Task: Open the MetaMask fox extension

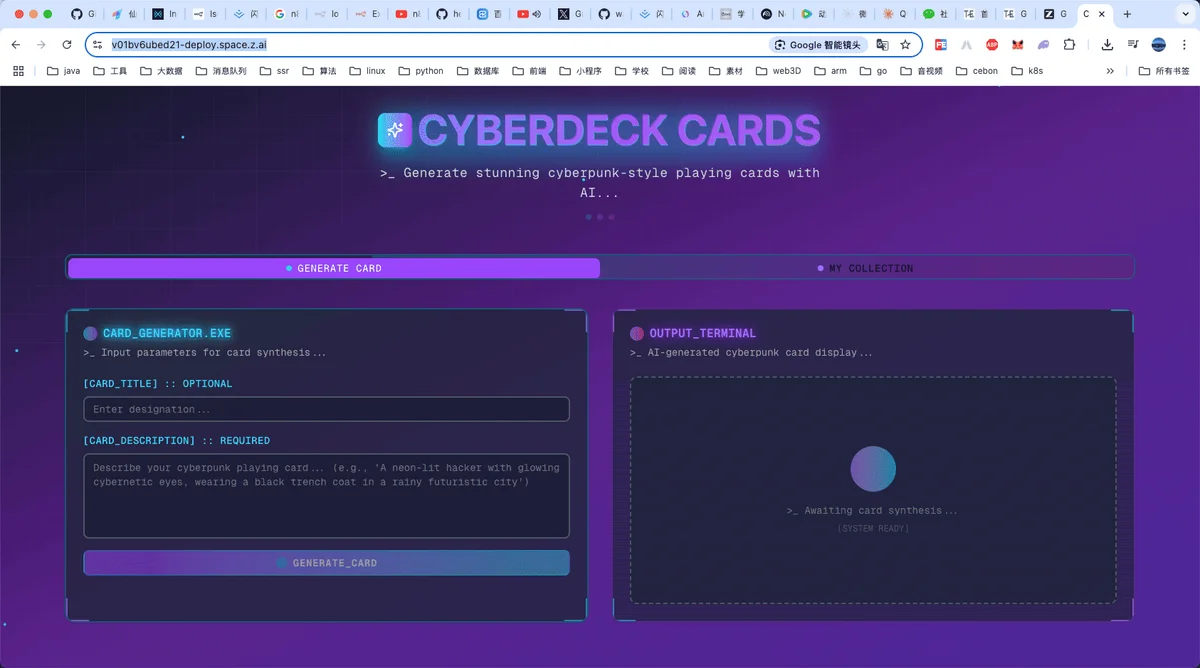Action: tap(1017, 45)
